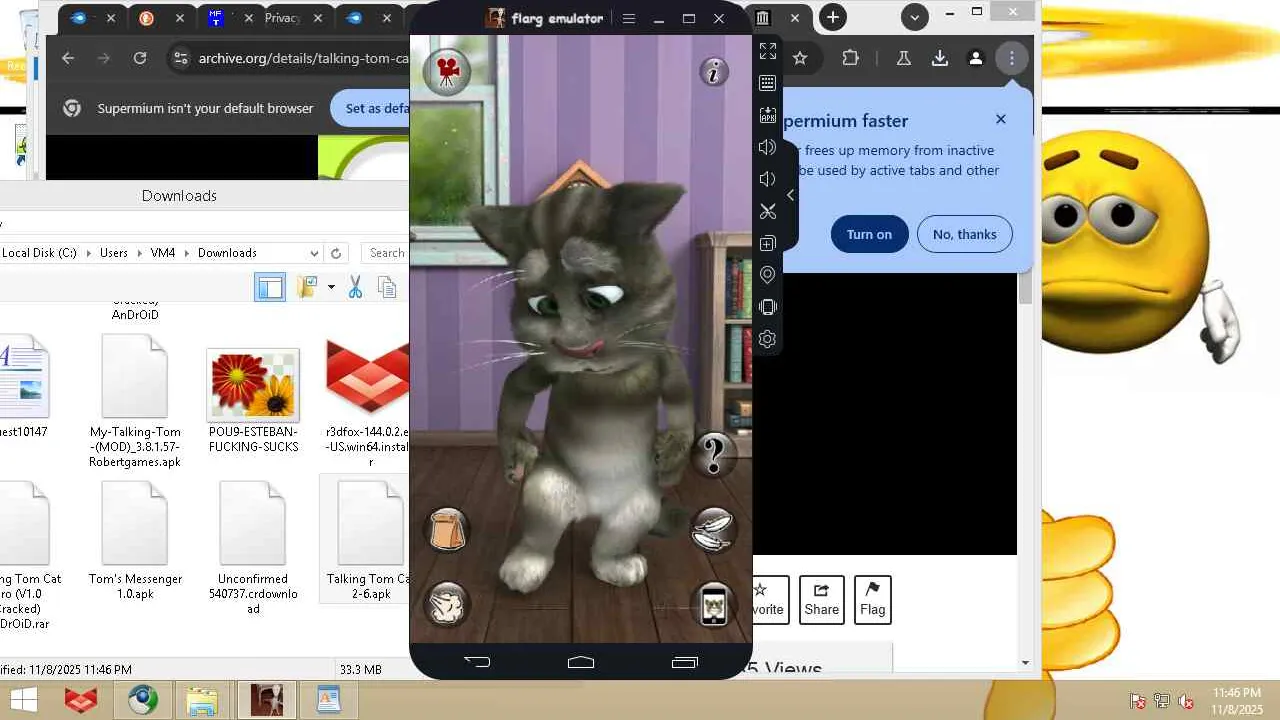Open the flask experiments icon in the browser

click(x=904, y=58)
